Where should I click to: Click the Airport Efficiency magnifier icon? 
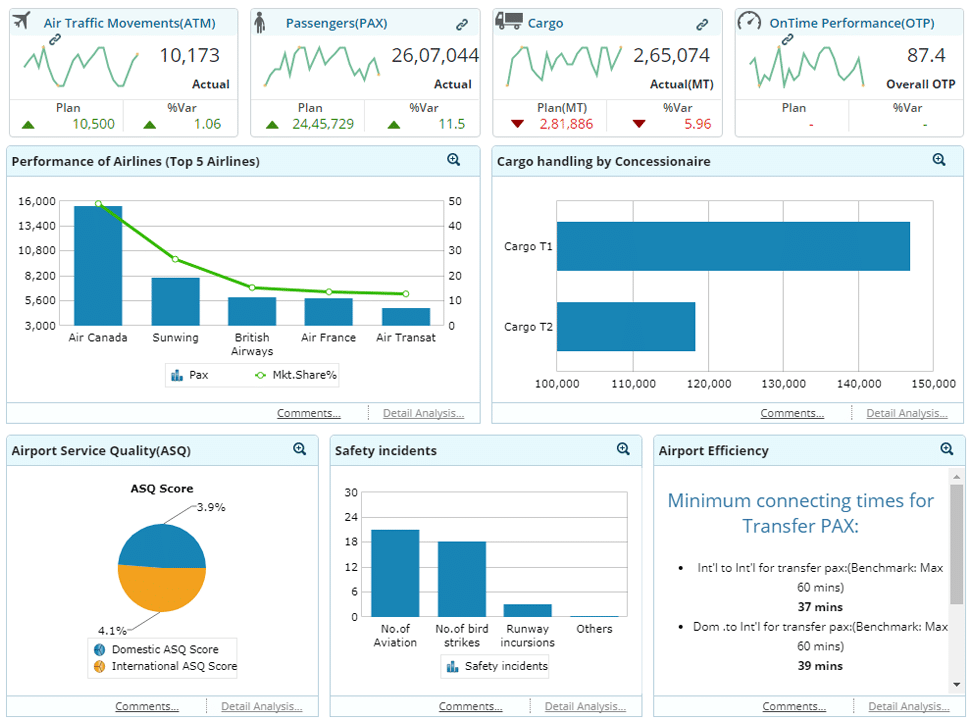[947, 450]
